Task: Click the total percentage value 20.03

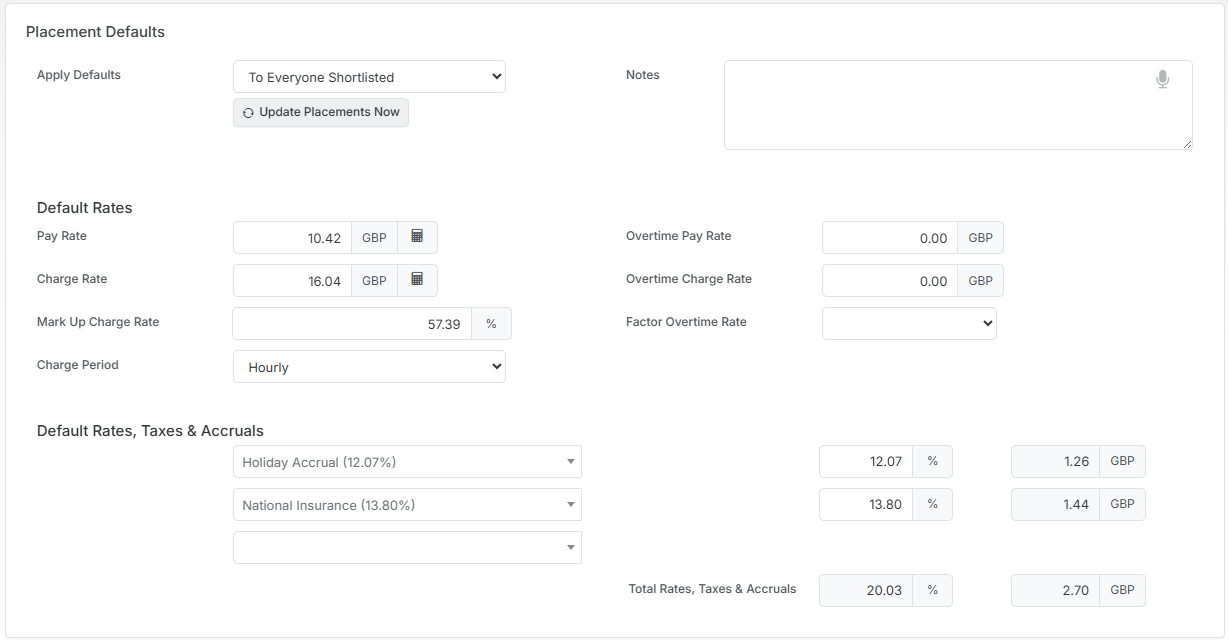Action: point(866,590)
